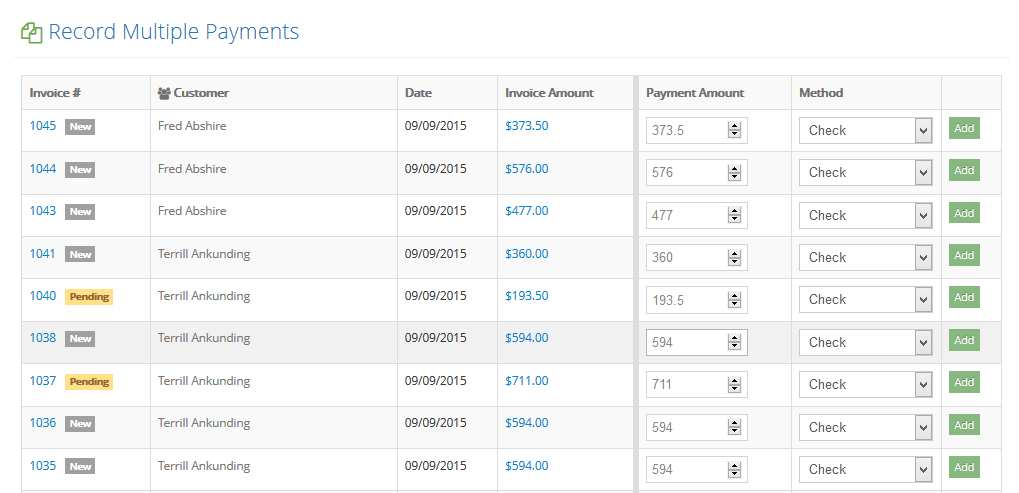The height and width of the screenshot is (493, 1019).
Task: Click the Pending badge on invoice 1040
Action: tap(89, 297)
